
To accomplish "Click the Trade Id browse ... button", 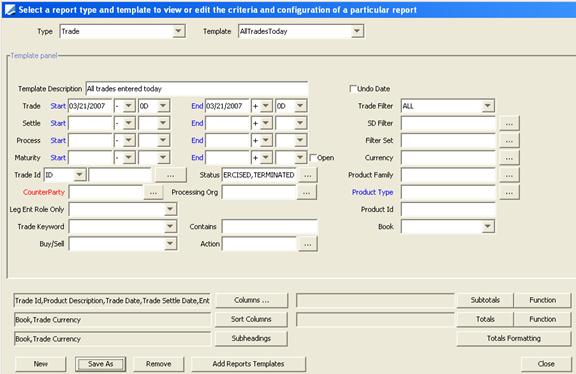I will pyautogui.click(x=170, y=175).
